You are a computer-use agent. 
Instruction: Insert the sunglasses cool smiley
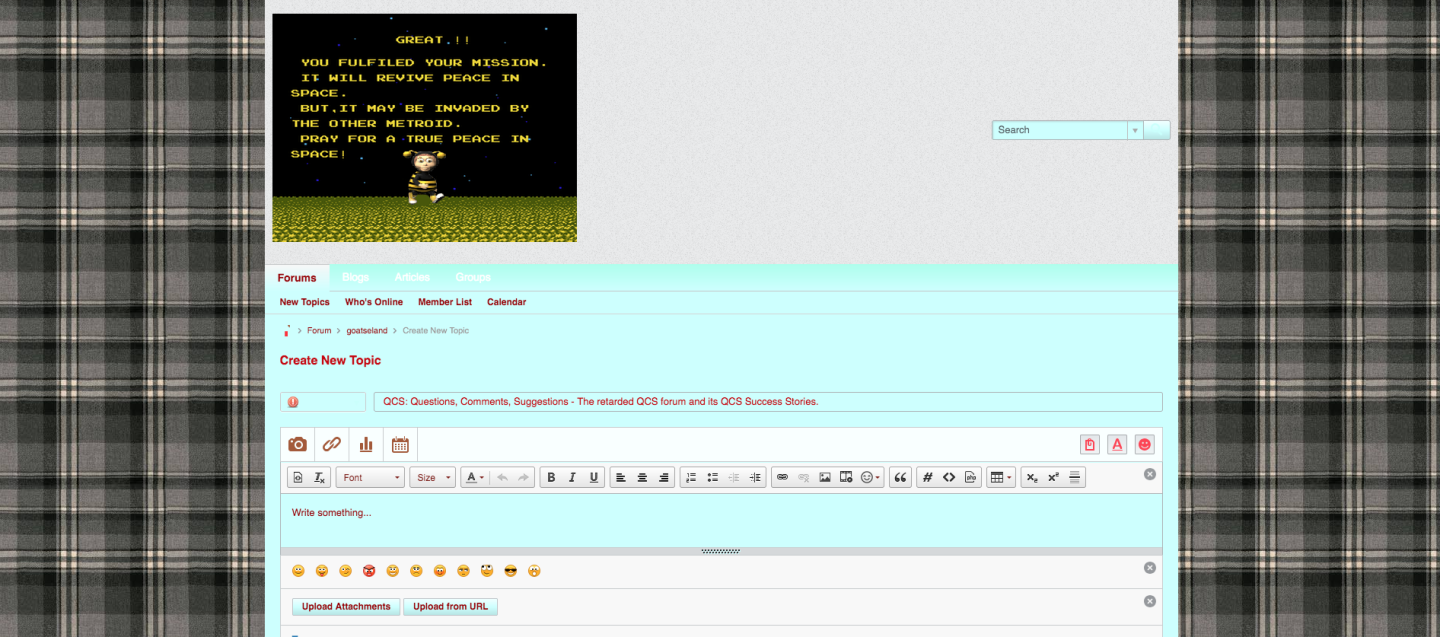510,571
